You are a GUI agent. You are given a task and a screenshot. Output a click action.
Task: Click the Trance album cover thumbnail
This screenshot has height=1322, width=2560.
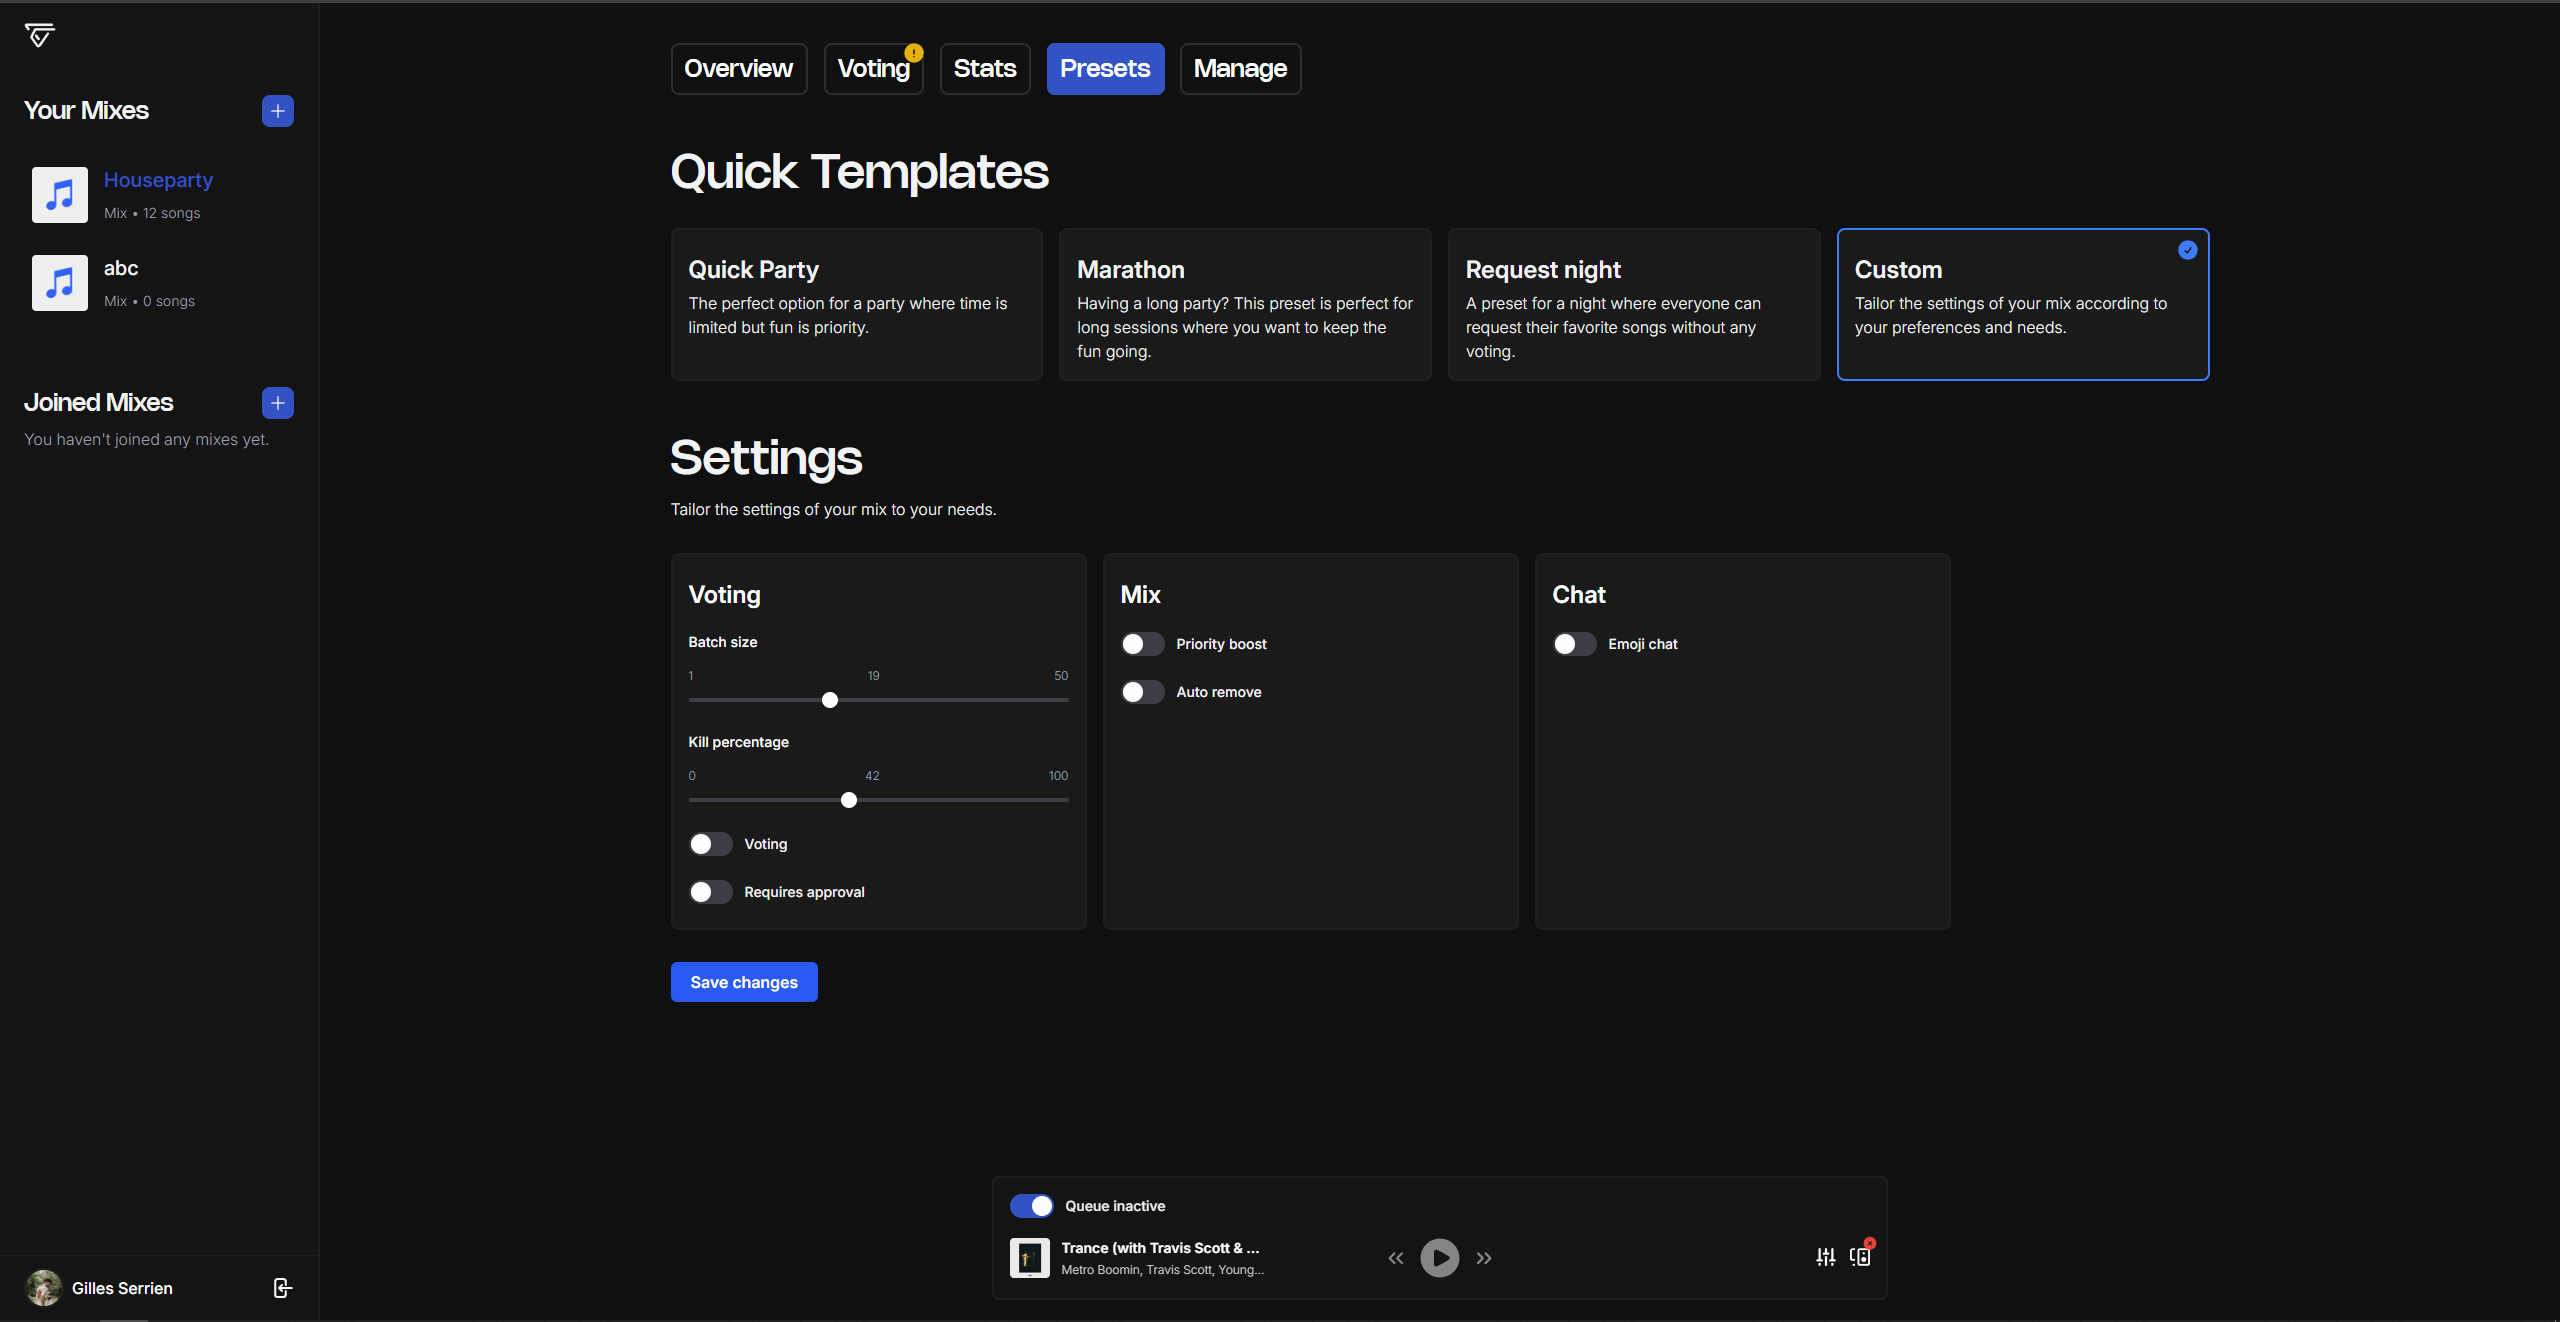pos(1030,1258)
